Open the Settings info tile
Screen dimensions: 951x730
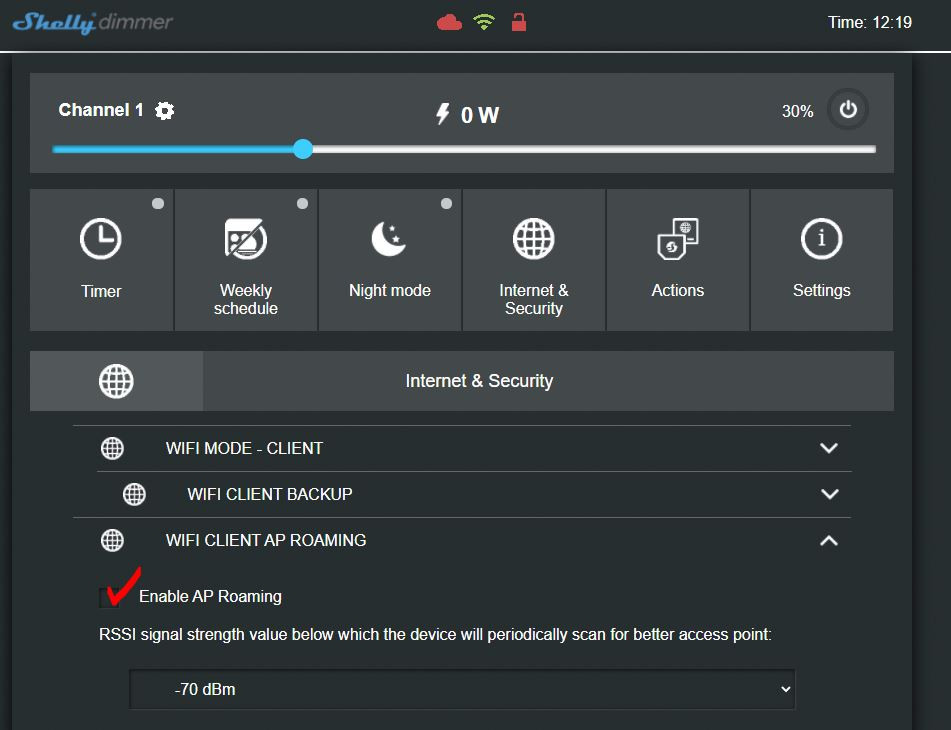pos(821,260)
